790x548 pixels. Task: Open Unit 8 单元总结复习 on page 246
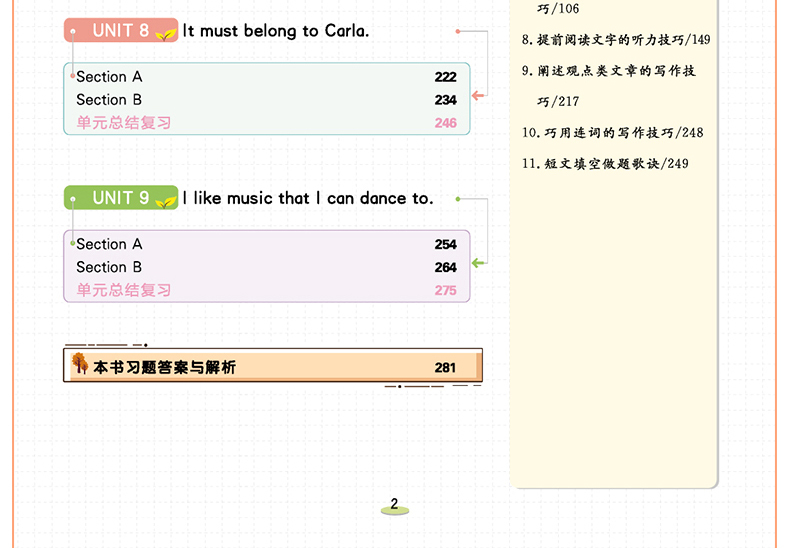click(124, 123)
